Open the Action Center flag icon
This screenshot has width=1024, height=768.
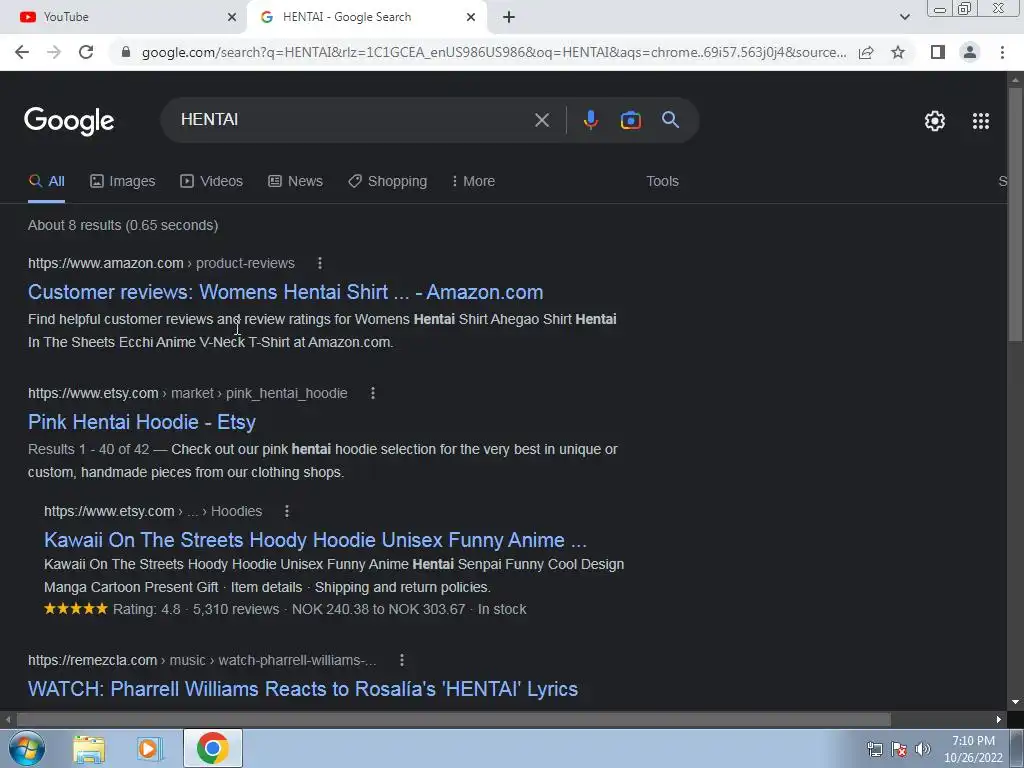pyautogui.click(x=899, y=749)
